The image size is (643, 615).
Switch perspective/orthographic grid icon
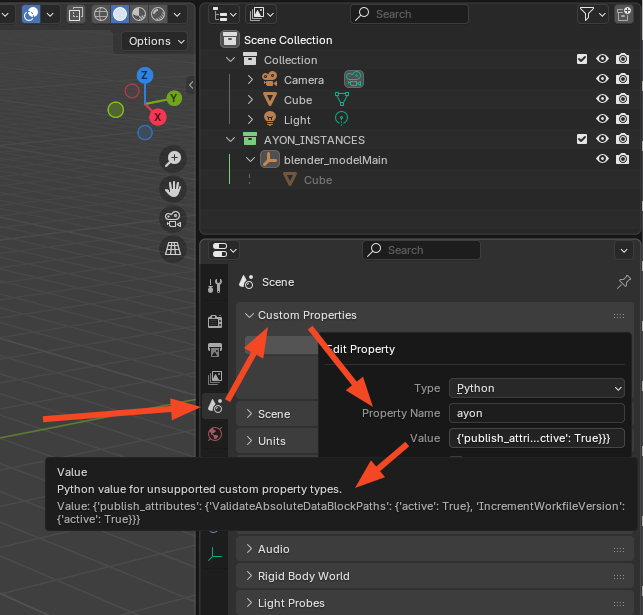(x=173, y=248)
